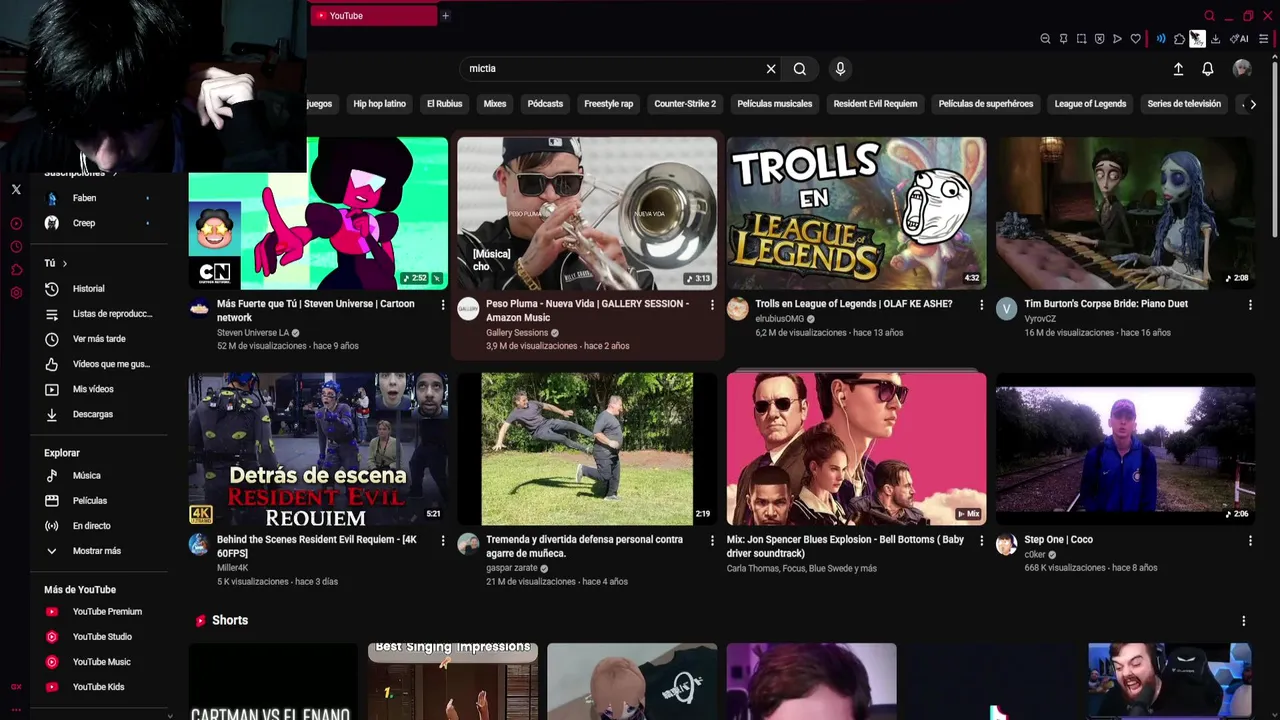Click the YouTube upload arrow icon
The image size is (1280, 720).
(x=1178, y=69)
